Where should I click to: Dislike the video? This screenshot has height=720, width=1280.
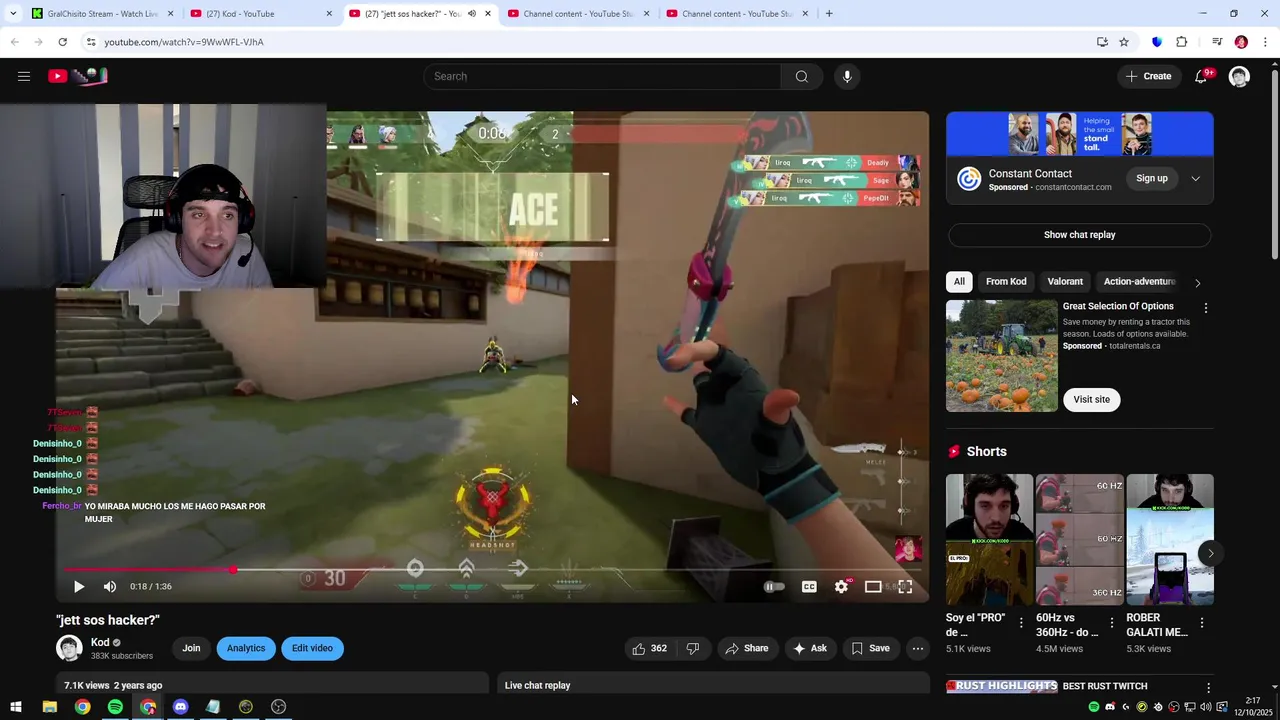pyautogui.click(x=692, y=648)
